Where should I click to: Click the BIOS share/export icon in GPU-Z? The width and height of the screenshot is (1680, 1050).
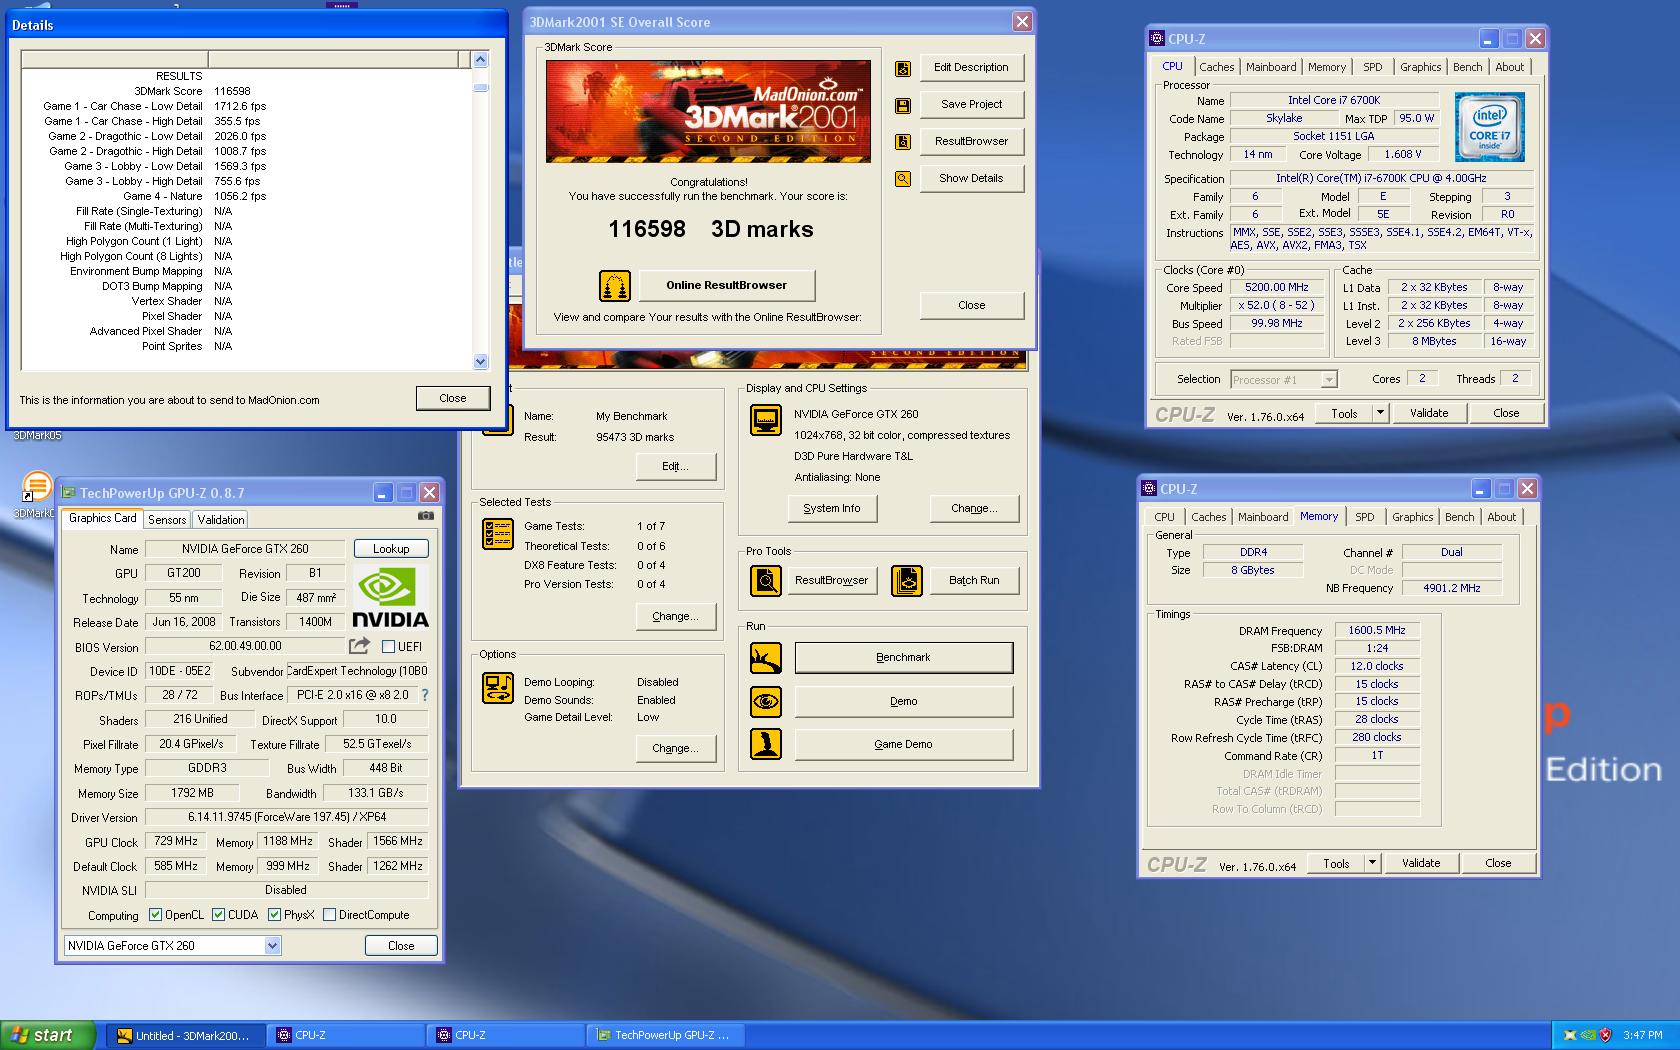click(x=359, y=646)
